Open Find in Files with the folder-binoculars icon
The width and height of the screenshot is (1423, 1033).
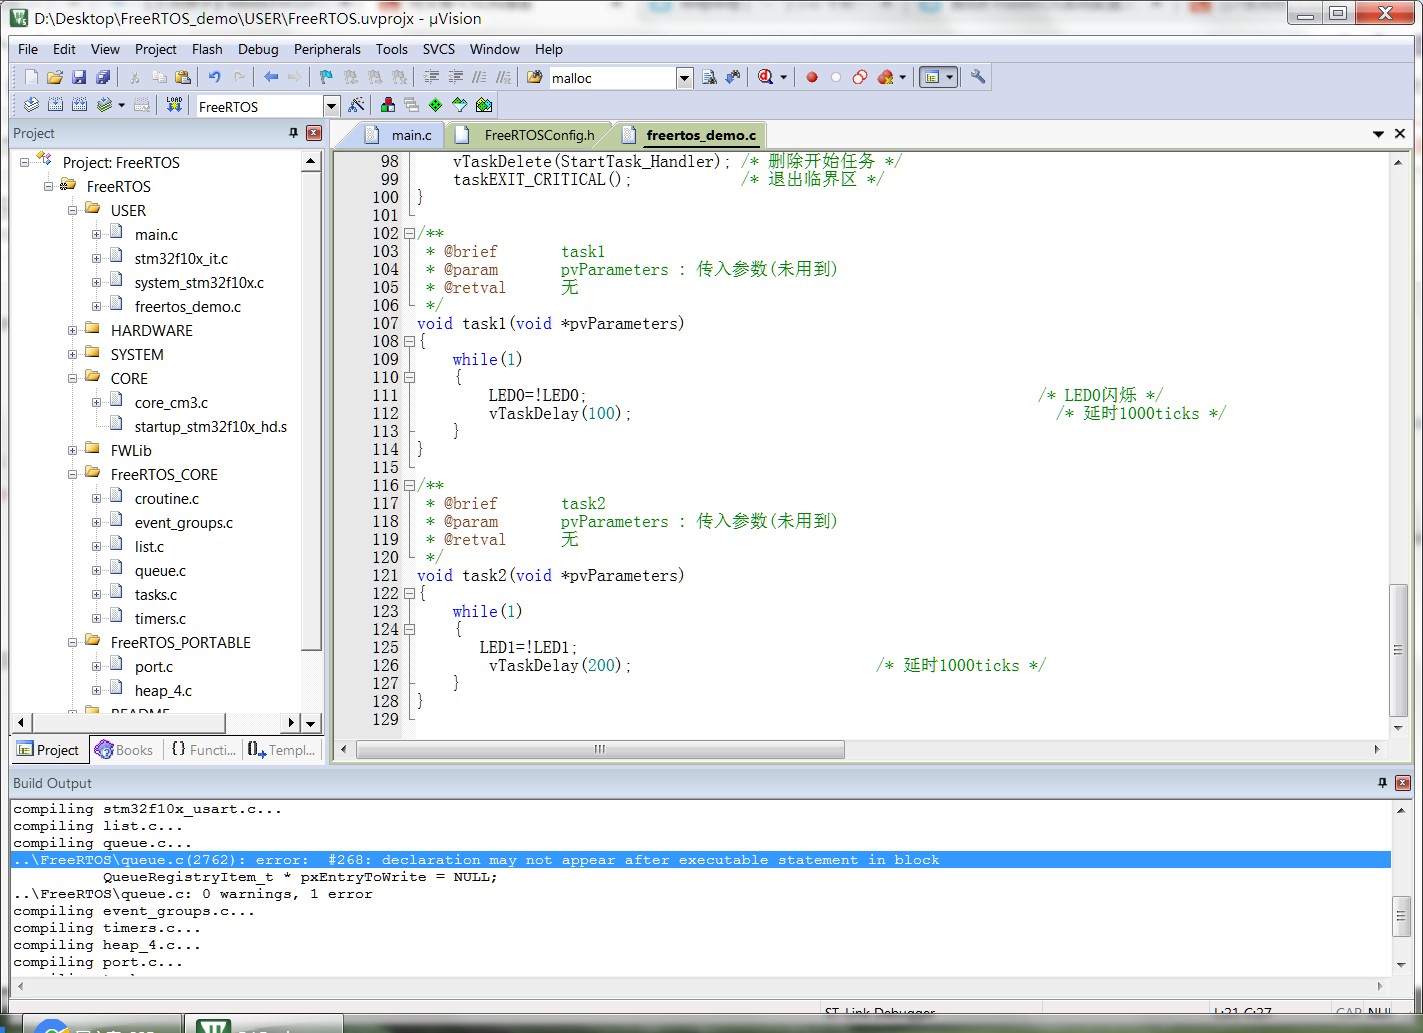(535, 77)
